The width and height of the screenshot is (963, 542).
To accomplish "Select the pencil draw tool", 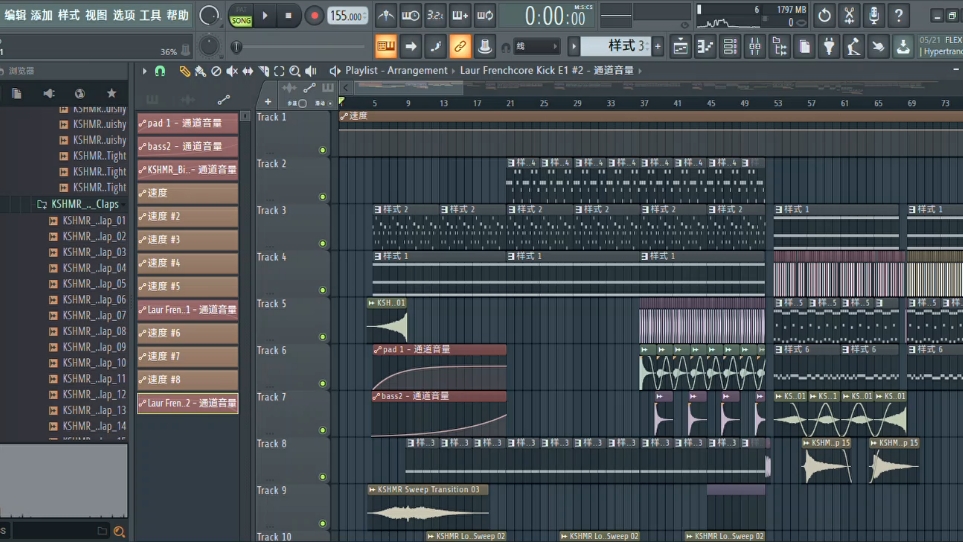I will (184, 71).
